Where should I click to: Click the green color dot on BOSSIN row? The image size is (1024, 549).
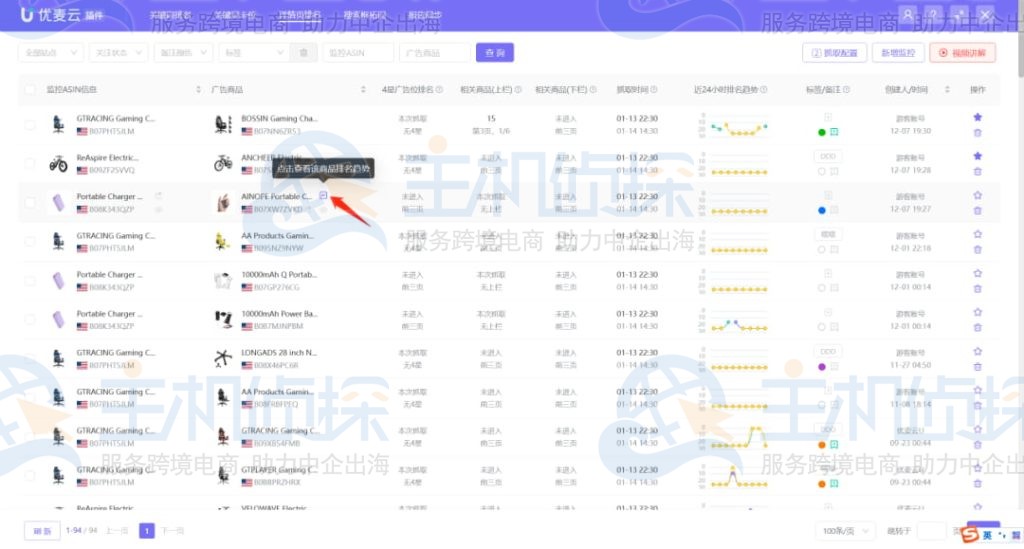(822, 133)
